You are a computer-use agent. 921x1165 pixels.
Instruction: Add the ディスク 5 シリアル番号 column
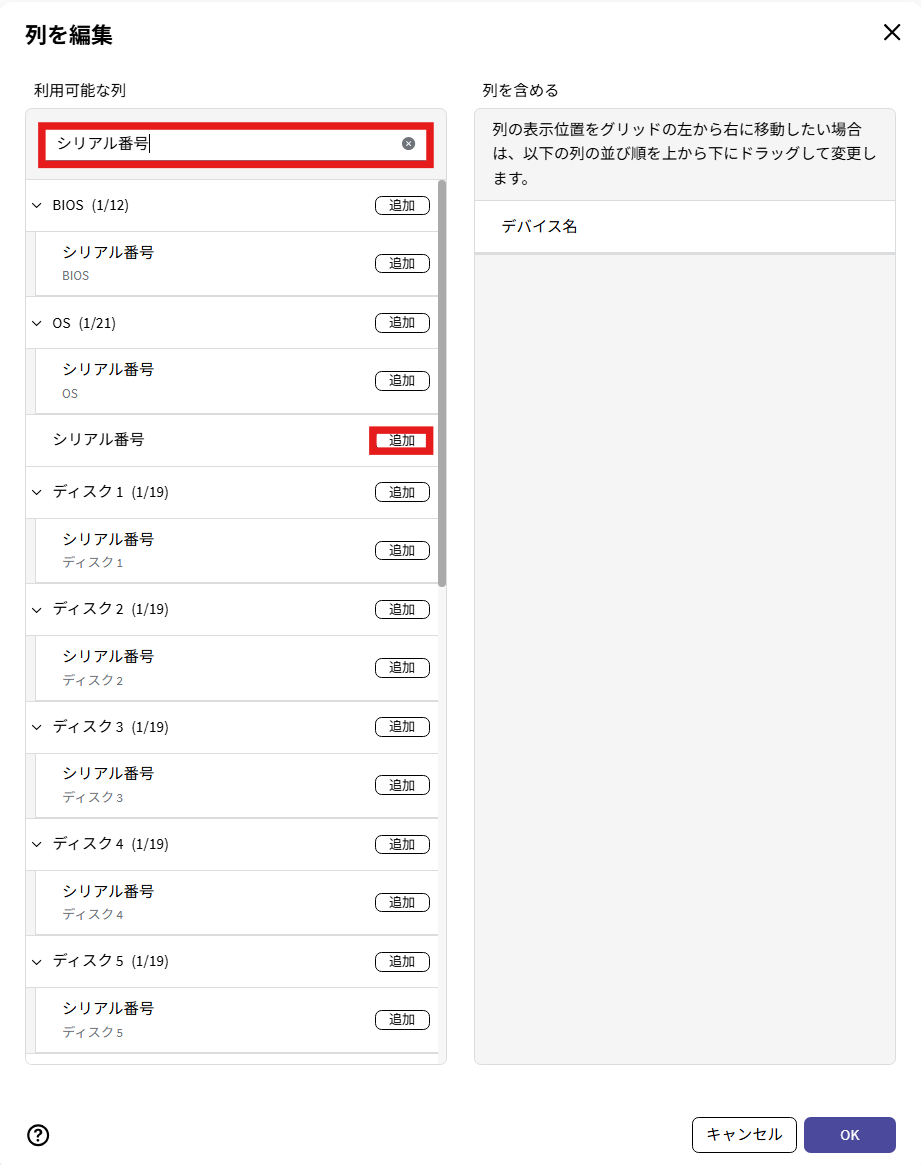coord(402,1020)
